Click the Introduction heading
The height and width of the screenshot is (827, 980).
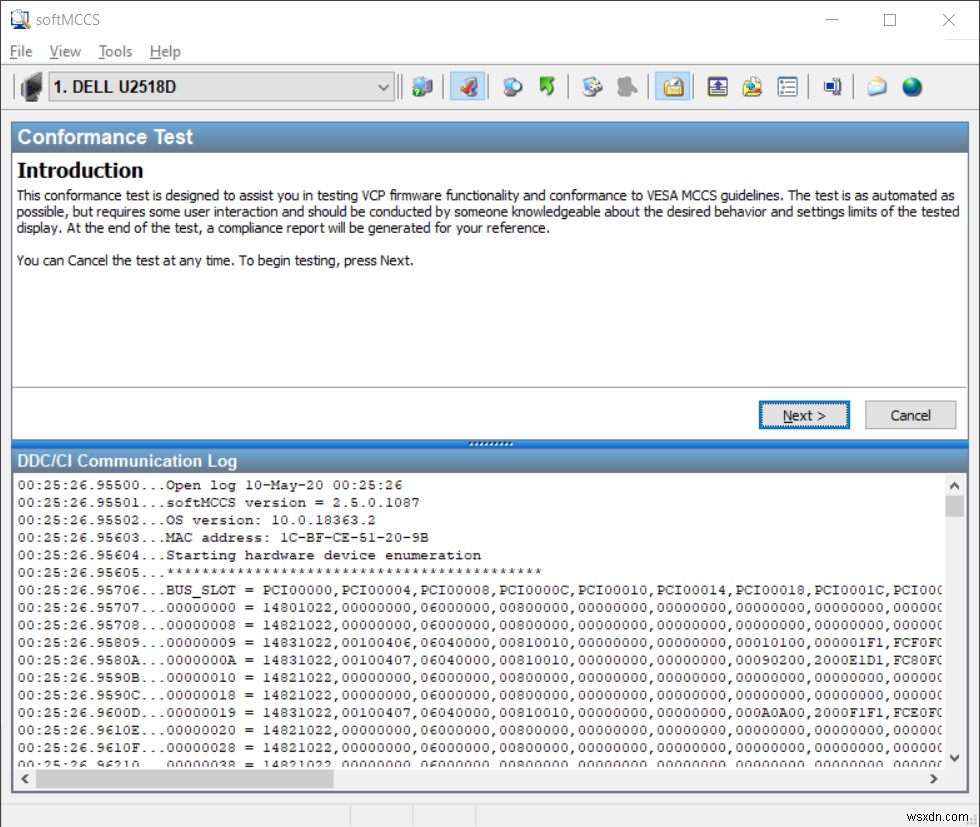pyautogui.click(x=80, y=170)
